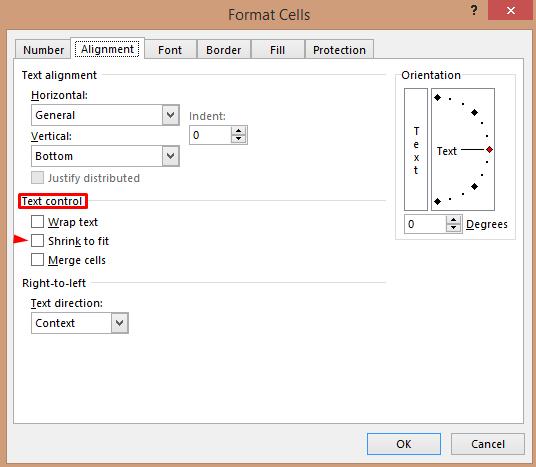Click the Degrees label
536x467 pixels.
[x=486, y=224]
